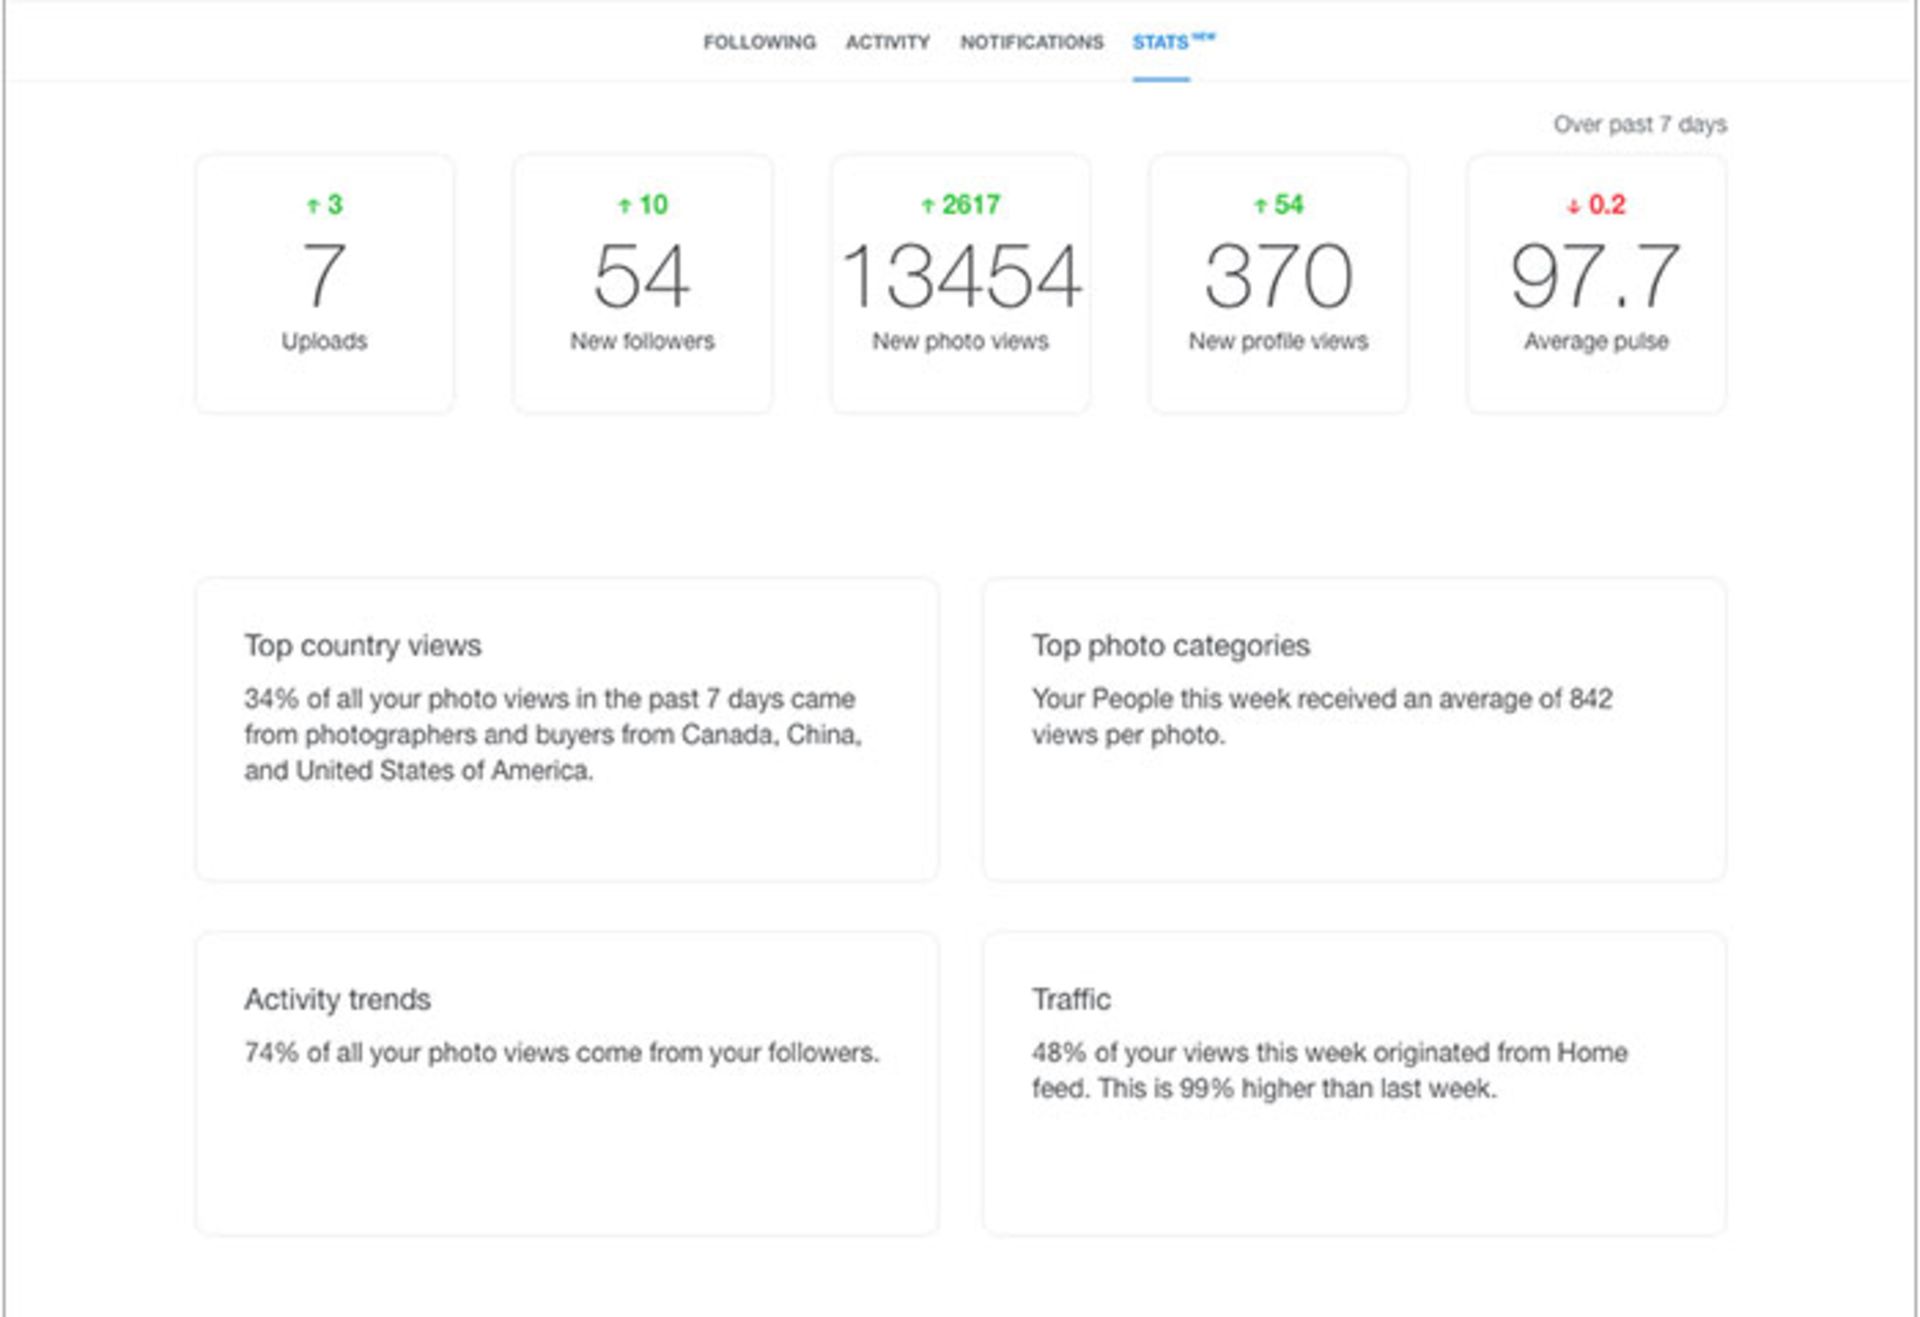Click the up arrow beside green 54
1920x1317 pixels.
(x=1260, y=206)
